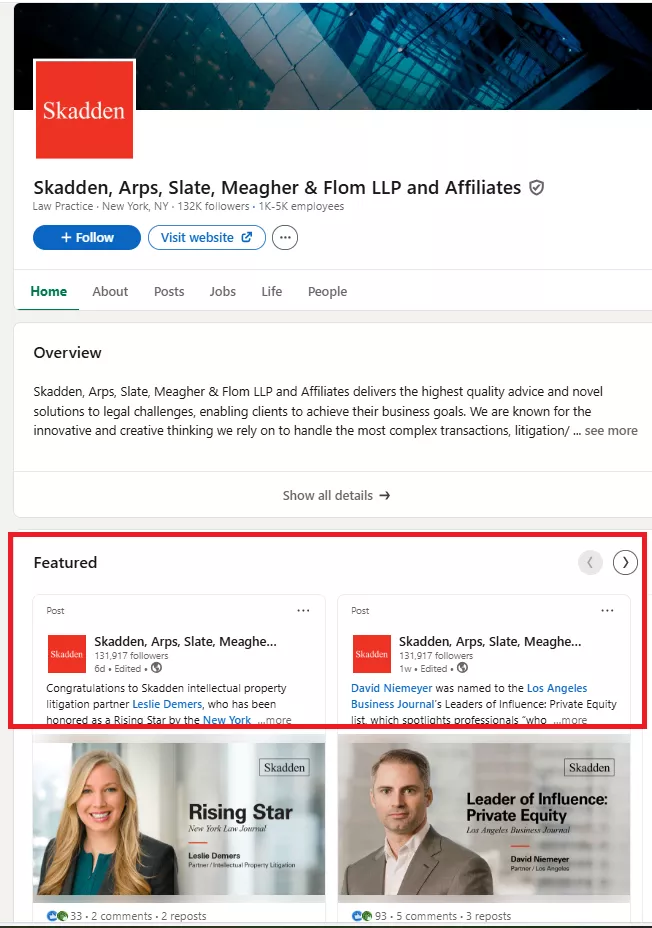Advance to next featured item arrow

coord(625,562)
